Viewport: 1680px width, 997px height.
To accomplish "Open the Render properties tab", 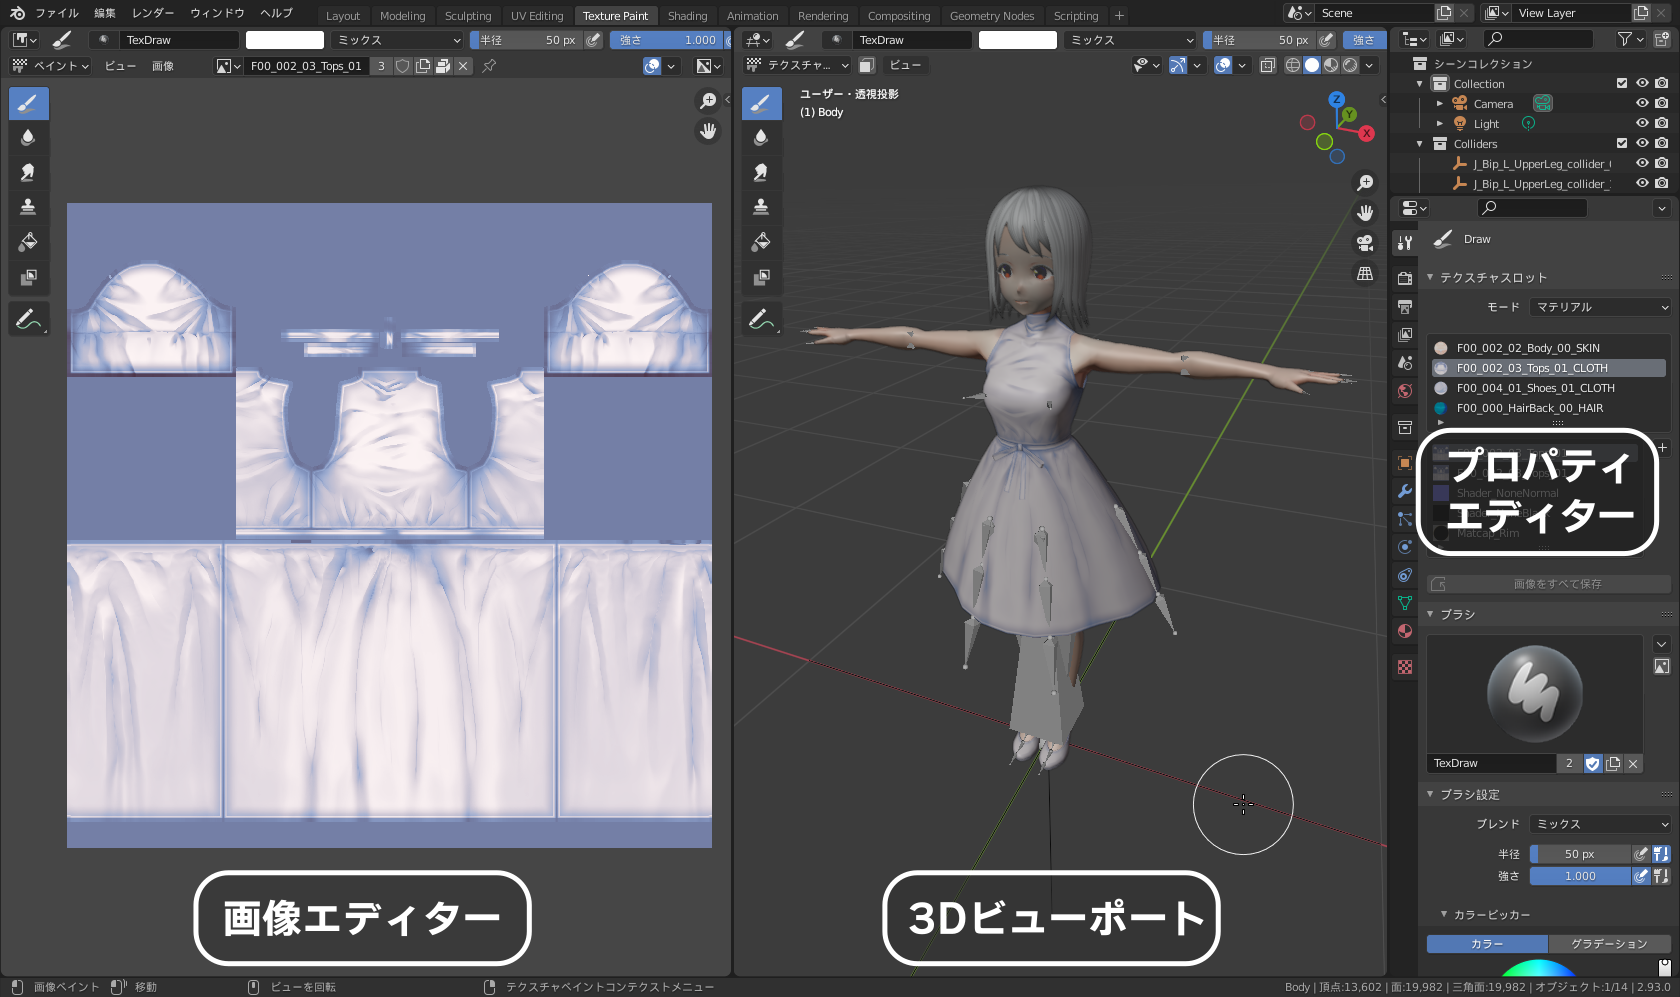I will point(1404,278).
